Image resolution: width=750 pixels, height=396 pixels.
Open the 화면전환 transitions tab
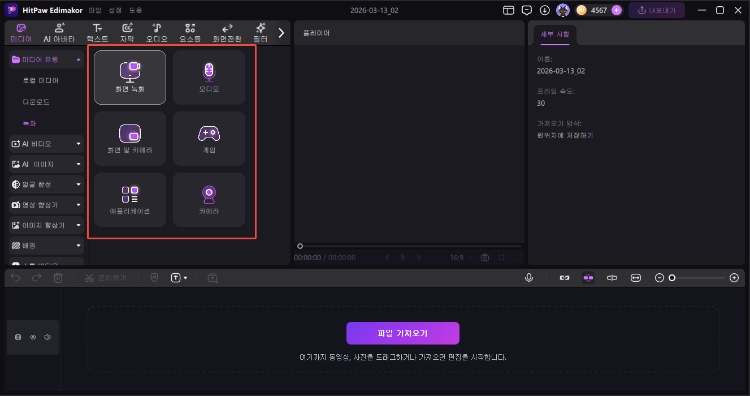227,33
